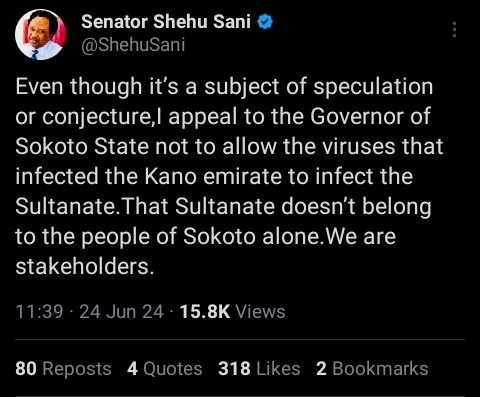Viewport: 480px width, 397px height.
Task: View the 4 Quotes list
Action: tap(165, 369)
